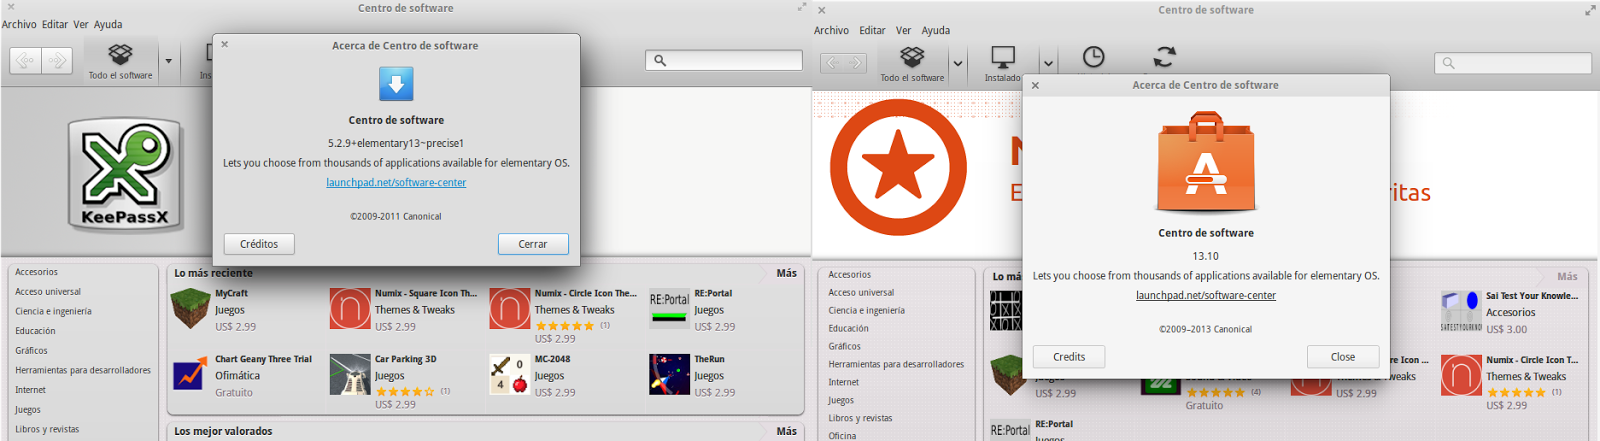Screen dimensions: 1600x441
Task: Expand dropdown beside Todo el software, left window
Action: [x=168, y=61]
